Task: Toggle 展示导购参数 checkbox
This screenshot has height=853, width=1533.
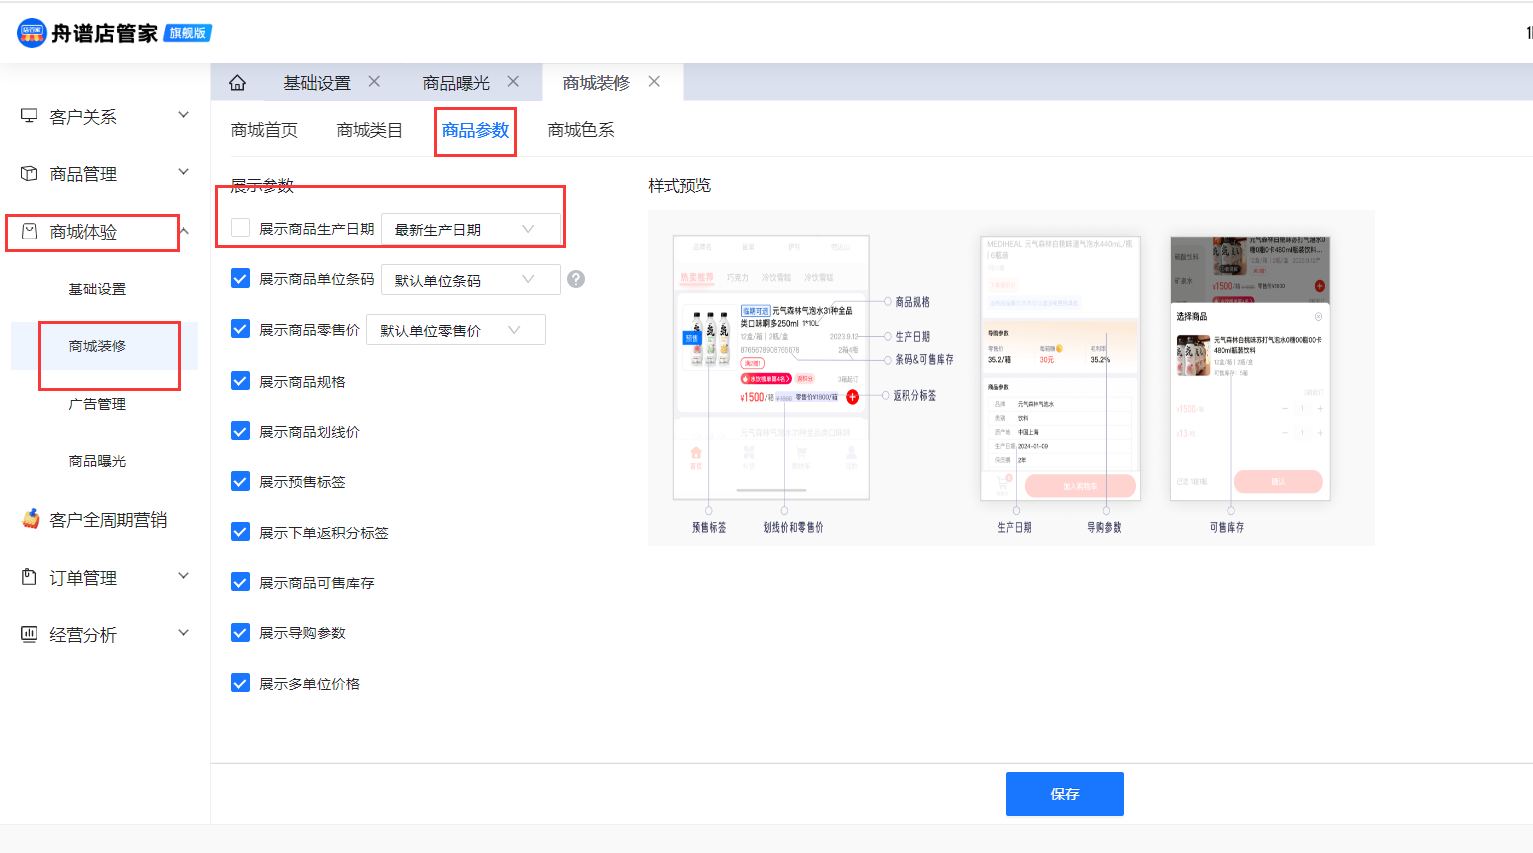Action: pyautogui.click(x=240, y=632)
